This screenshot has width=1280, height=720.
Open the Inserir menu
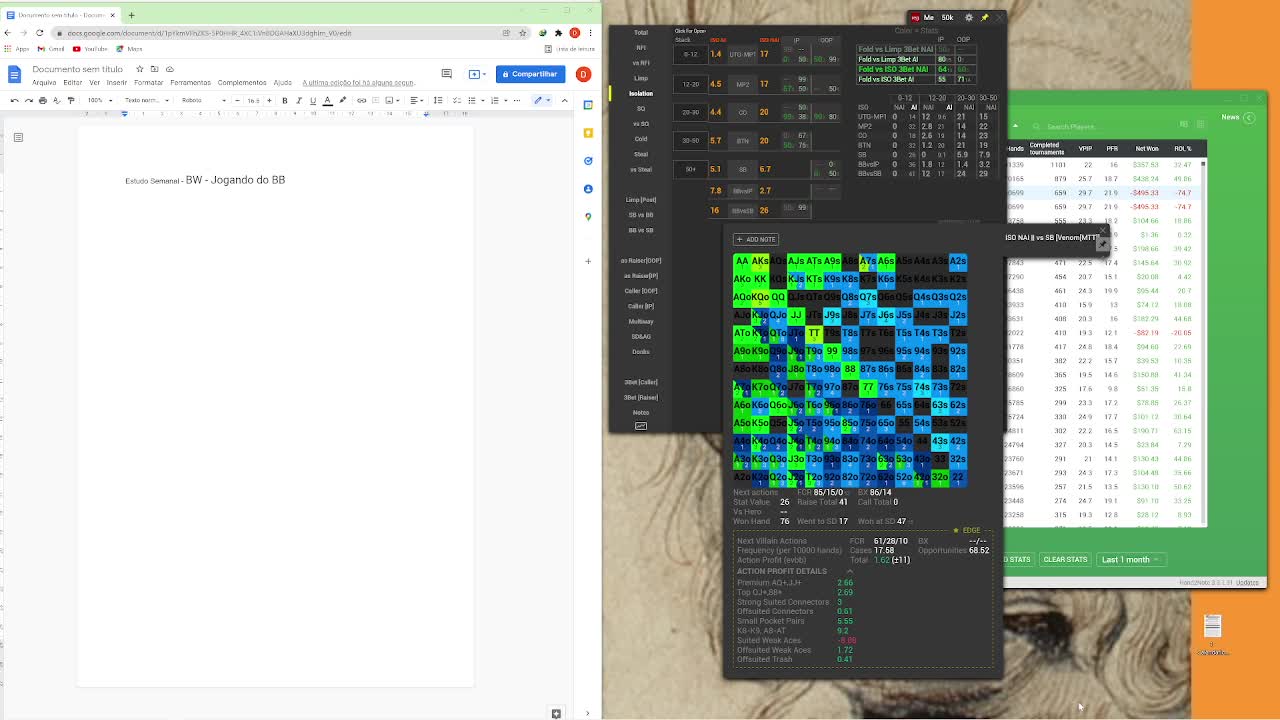point(117,83)
